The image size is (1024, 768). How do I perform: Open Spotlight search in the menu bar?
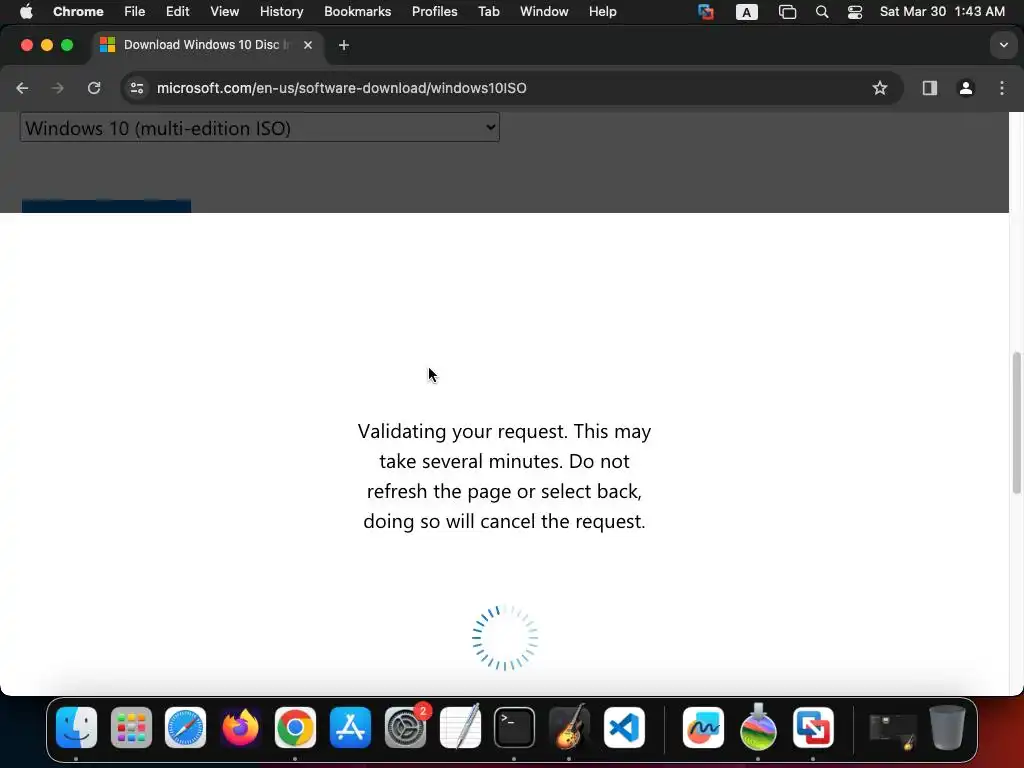[822, 12]
